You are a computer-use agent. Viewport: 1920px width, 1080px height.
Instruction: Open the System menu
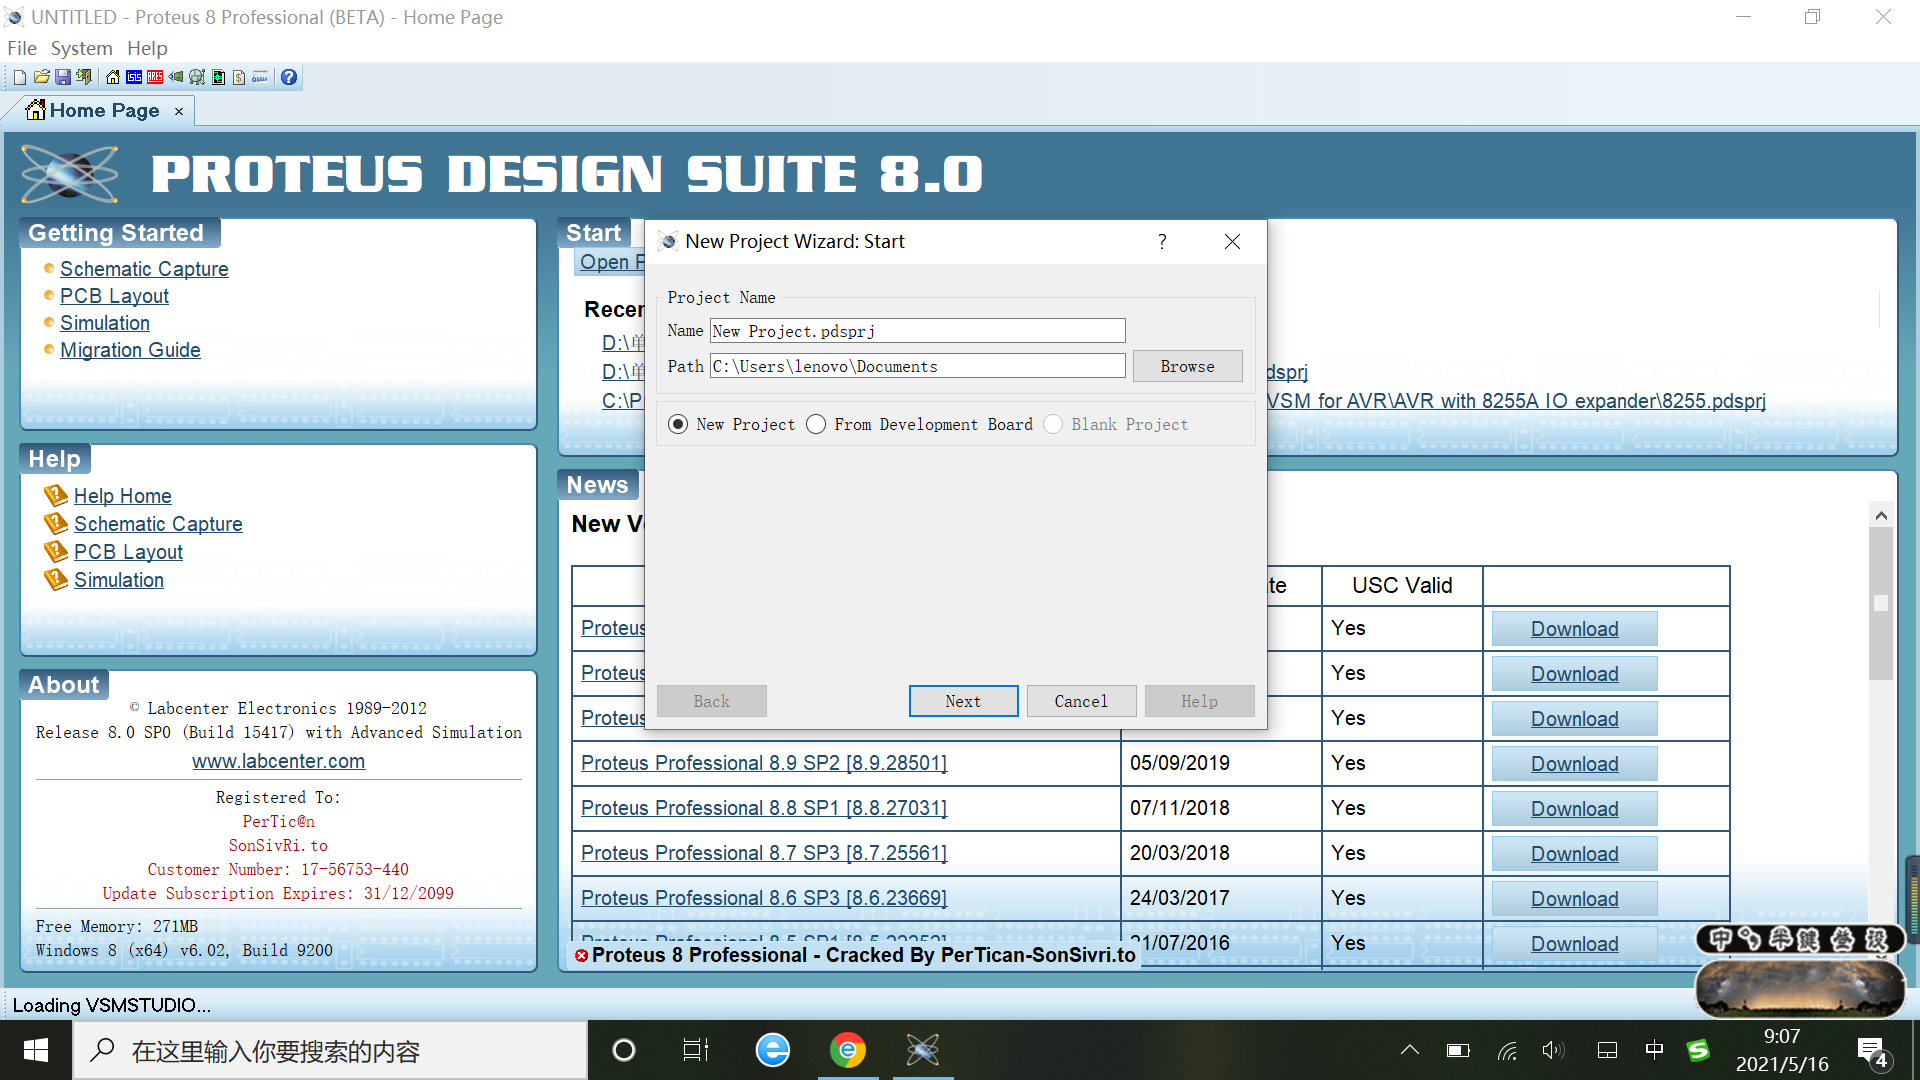[x=81, y=48]
